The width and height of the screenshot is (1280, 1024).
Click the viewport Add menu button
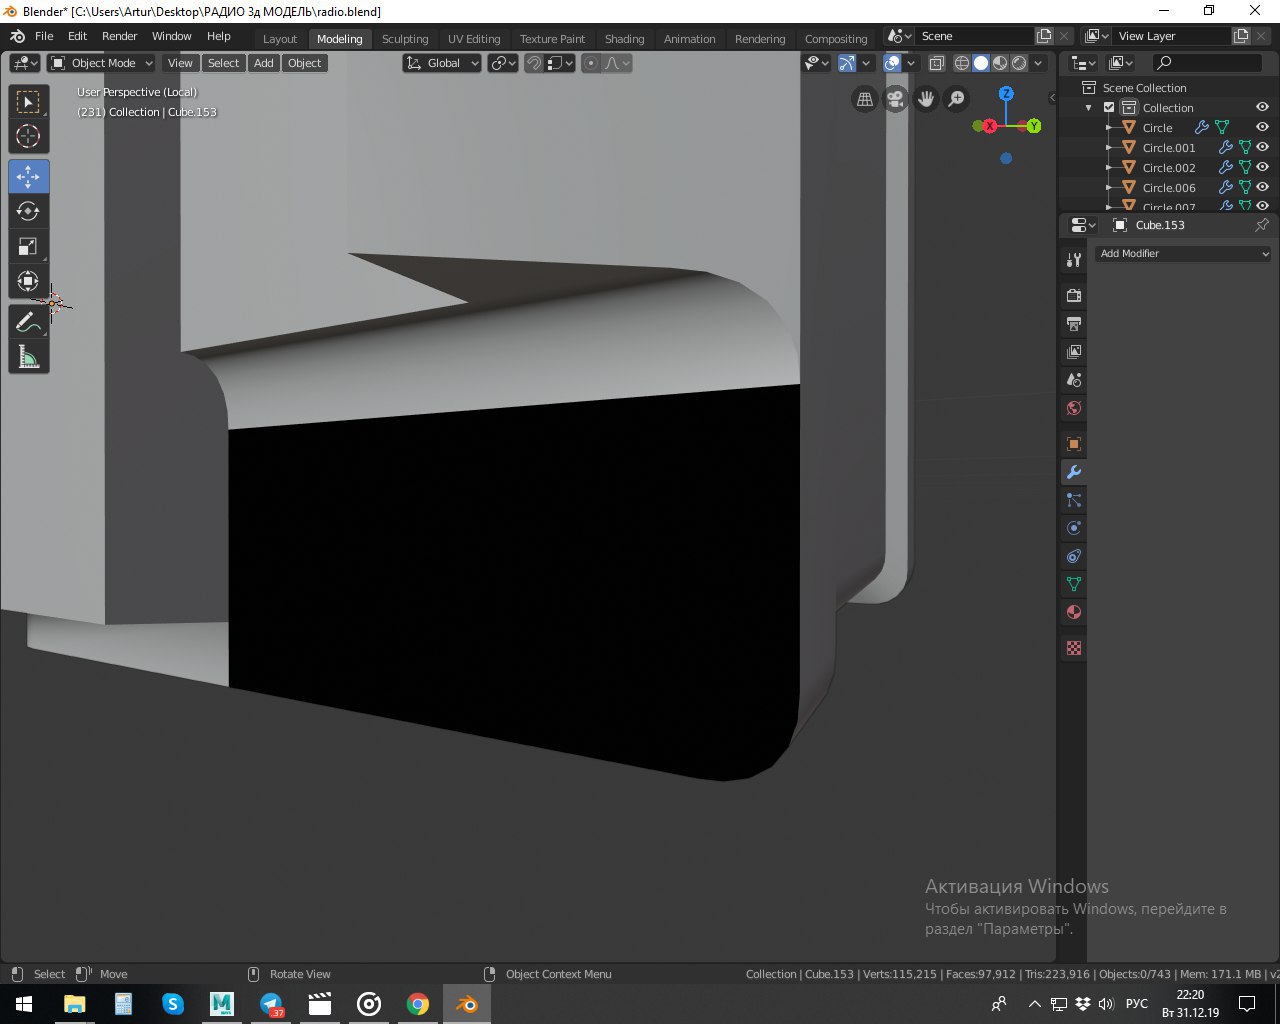click(x=264, y=63)
